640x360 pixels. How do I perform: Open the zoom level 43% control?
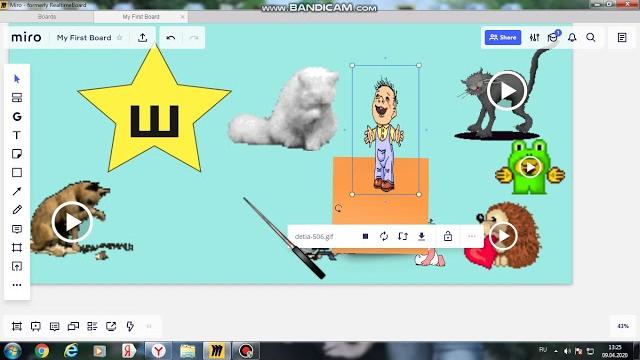click(623, 326)
